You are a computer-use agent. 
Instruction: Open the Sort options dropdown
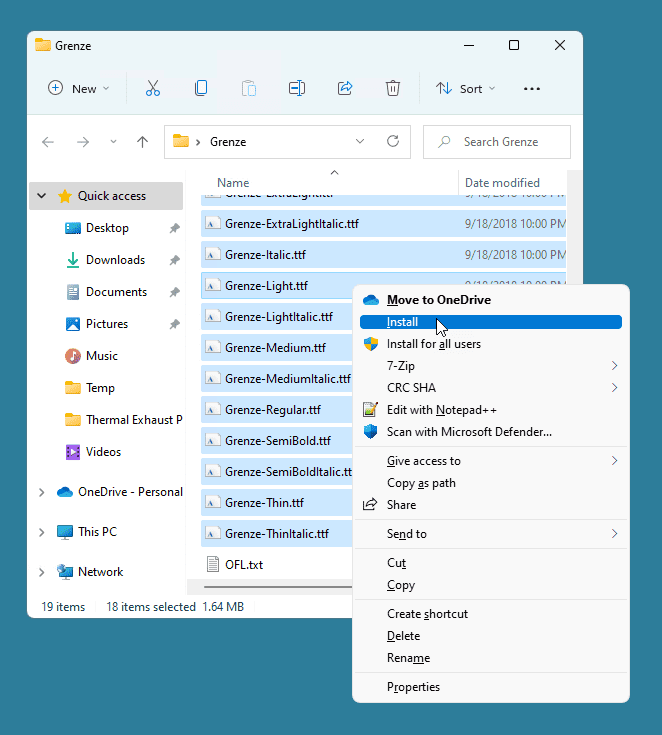click(465, 89)
